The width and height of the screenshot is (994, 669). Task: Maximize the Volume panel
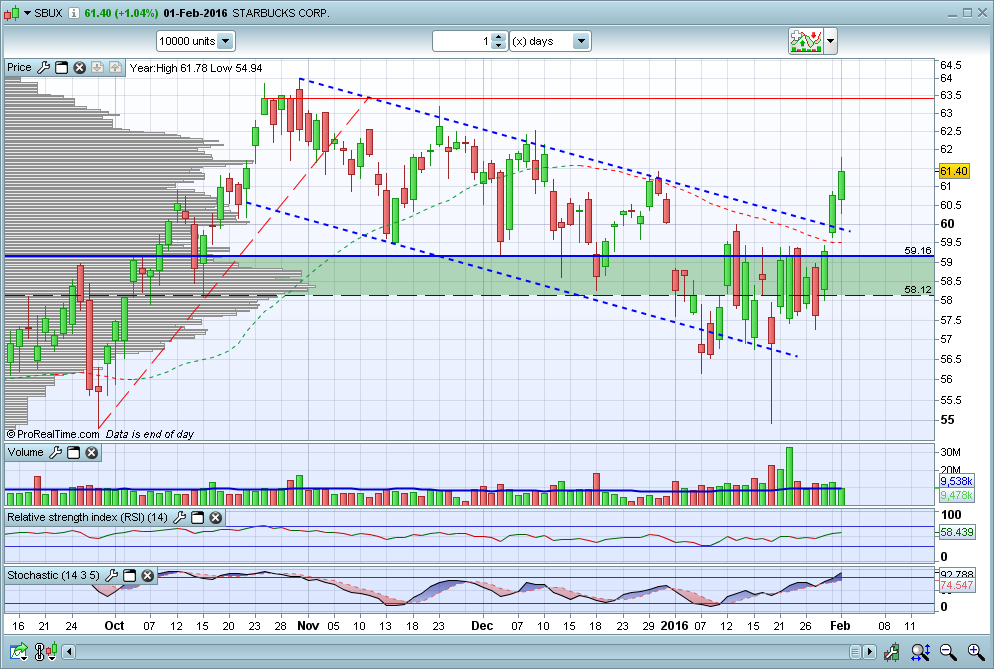tap(74, 452)
